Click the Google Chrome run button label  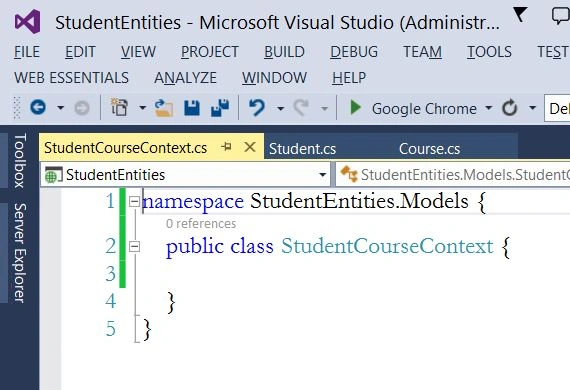(424, 109)
